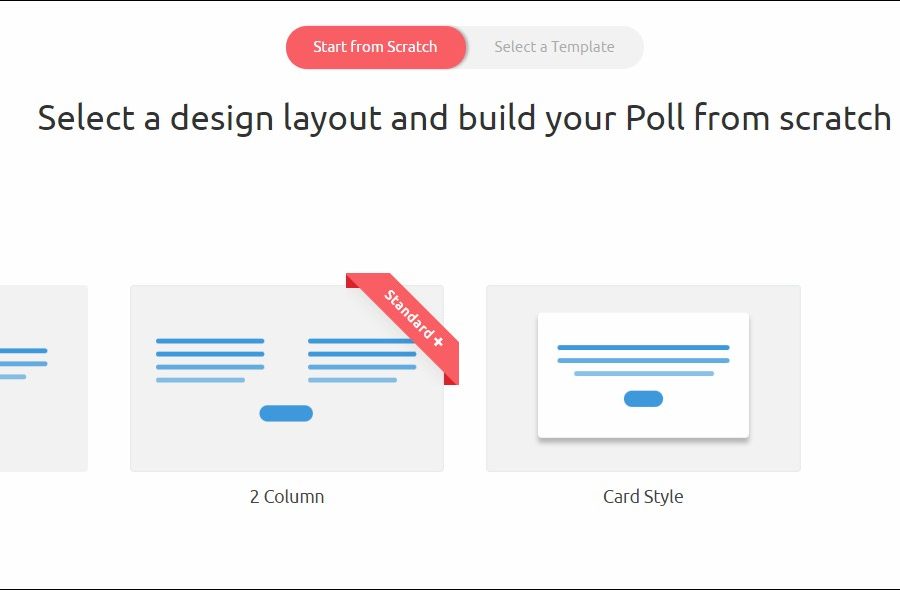Image resolution: width=900 pixels, height=590 pixels.
Task: Switch to Select a Template tab
Action: click(554, 47)
